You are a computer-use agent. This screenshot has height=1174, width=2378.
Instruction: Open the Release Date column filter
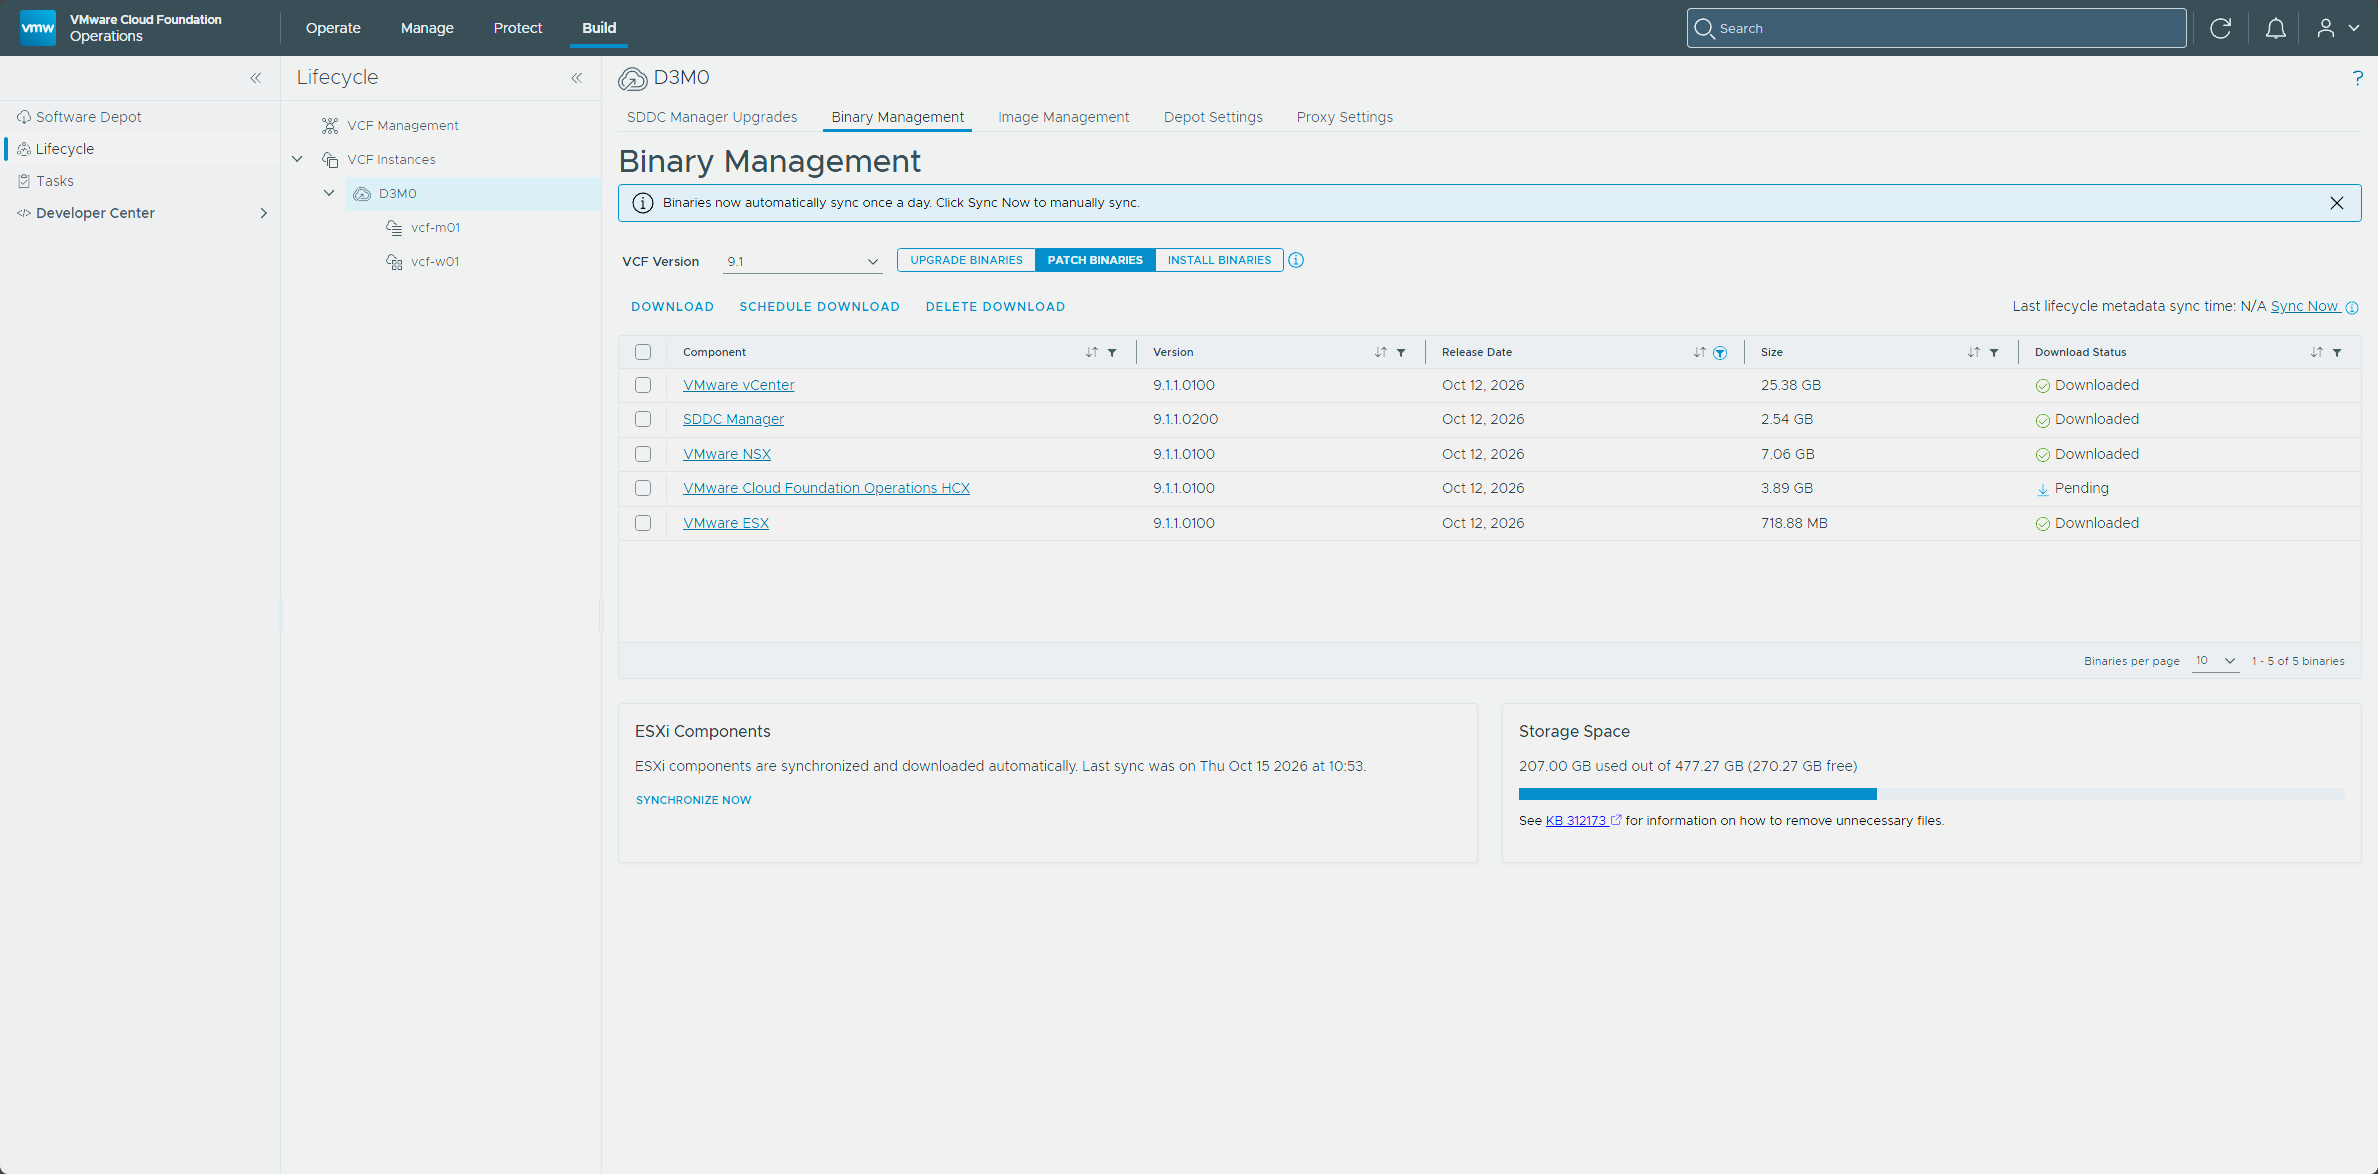click(1720, 352)
